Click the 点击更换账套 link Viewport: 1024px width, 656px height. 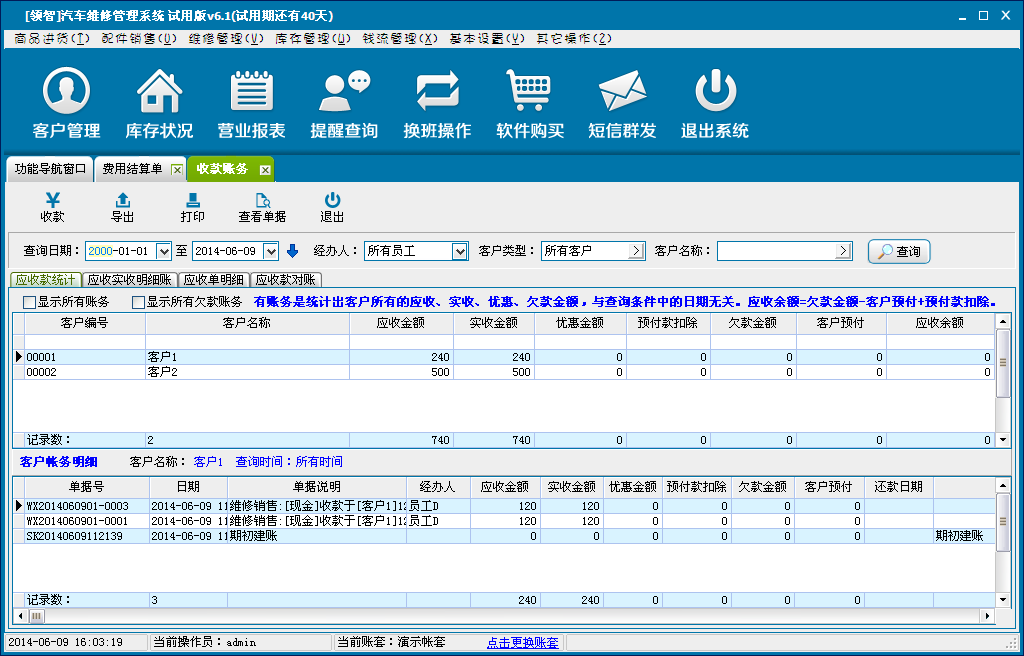(522, 642)
